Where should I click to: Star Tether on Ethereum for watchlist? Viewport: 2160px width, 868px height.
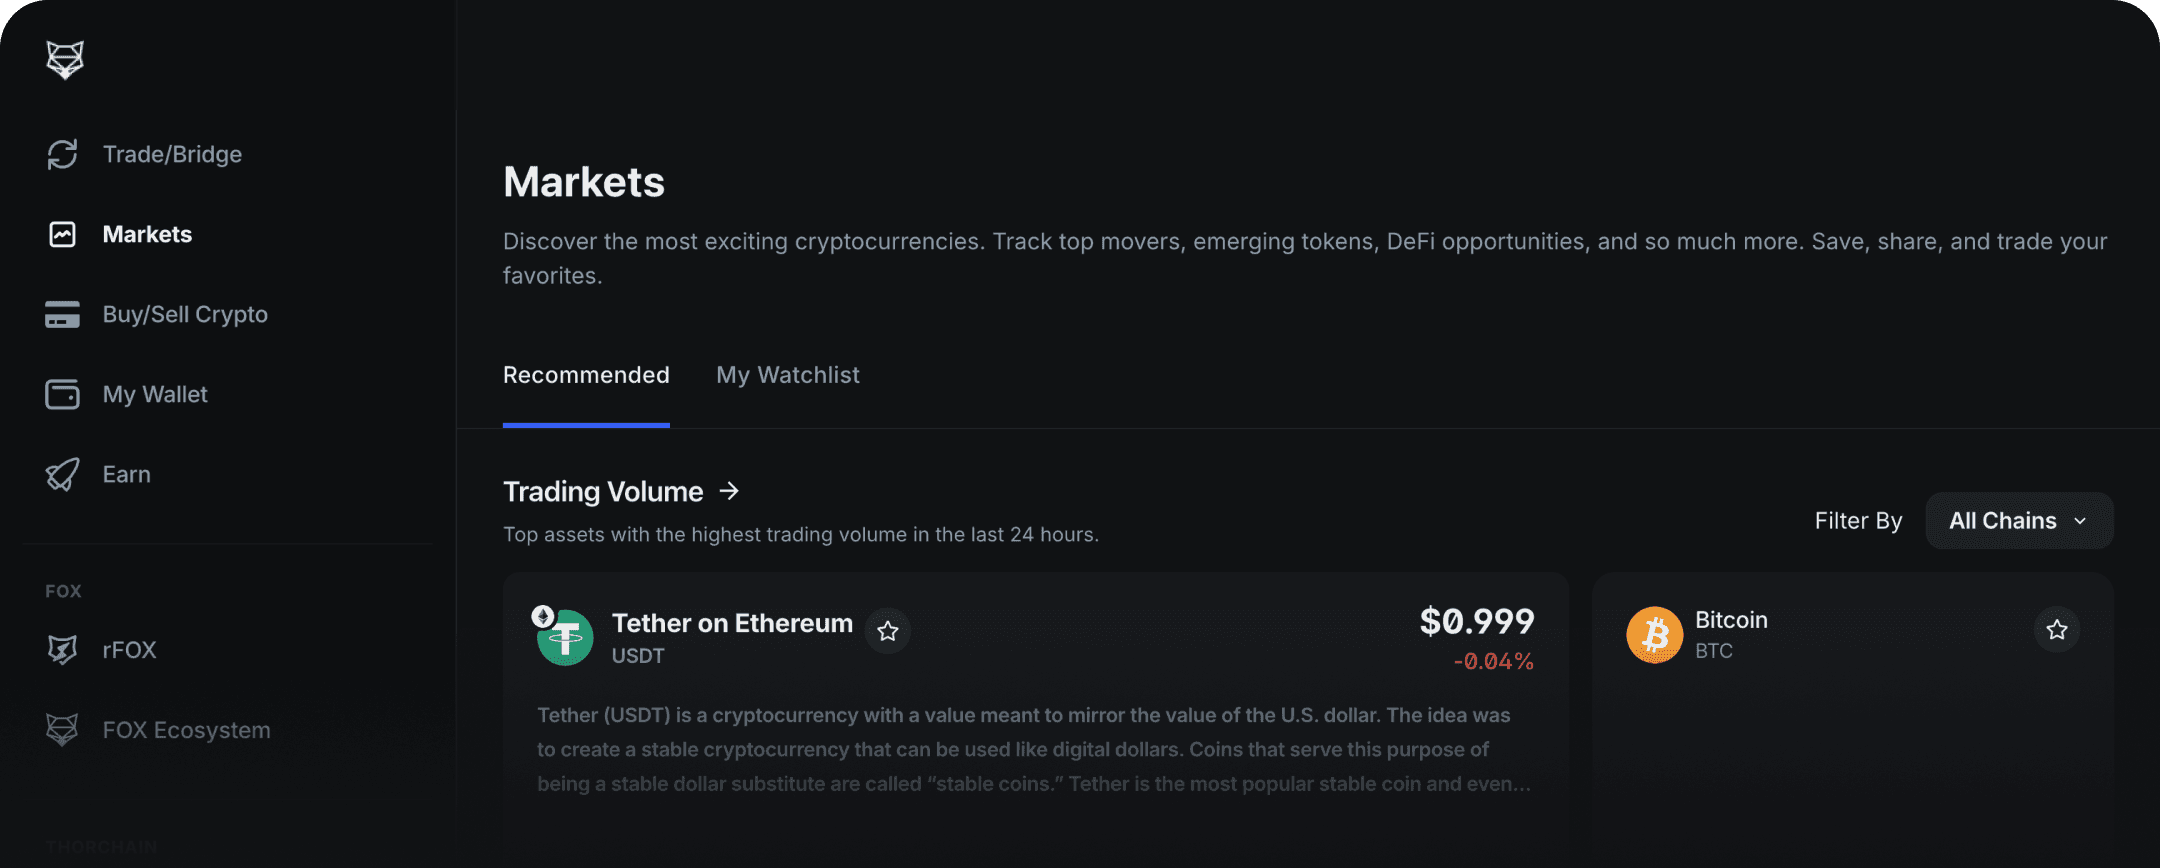click(888, 631)
